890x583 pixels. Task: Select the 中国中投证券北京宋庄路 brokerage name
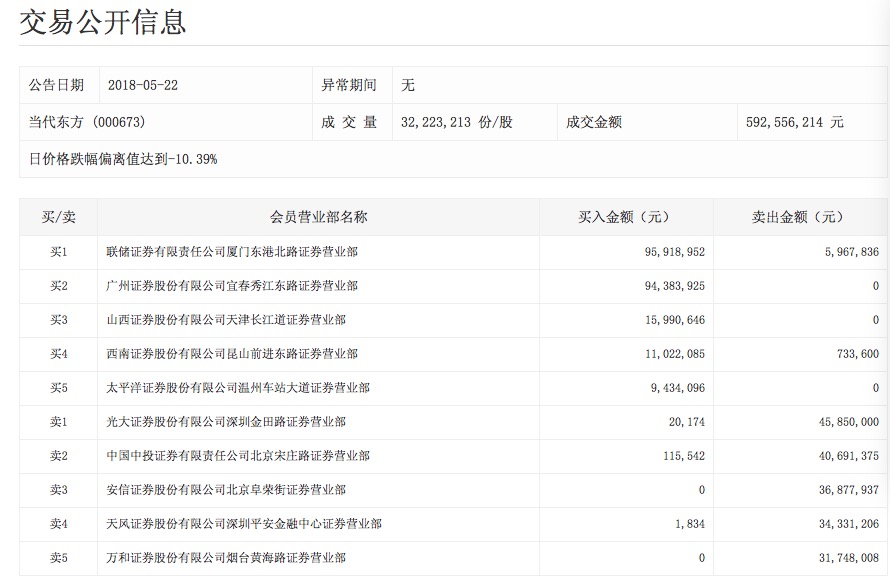(238, 456)
